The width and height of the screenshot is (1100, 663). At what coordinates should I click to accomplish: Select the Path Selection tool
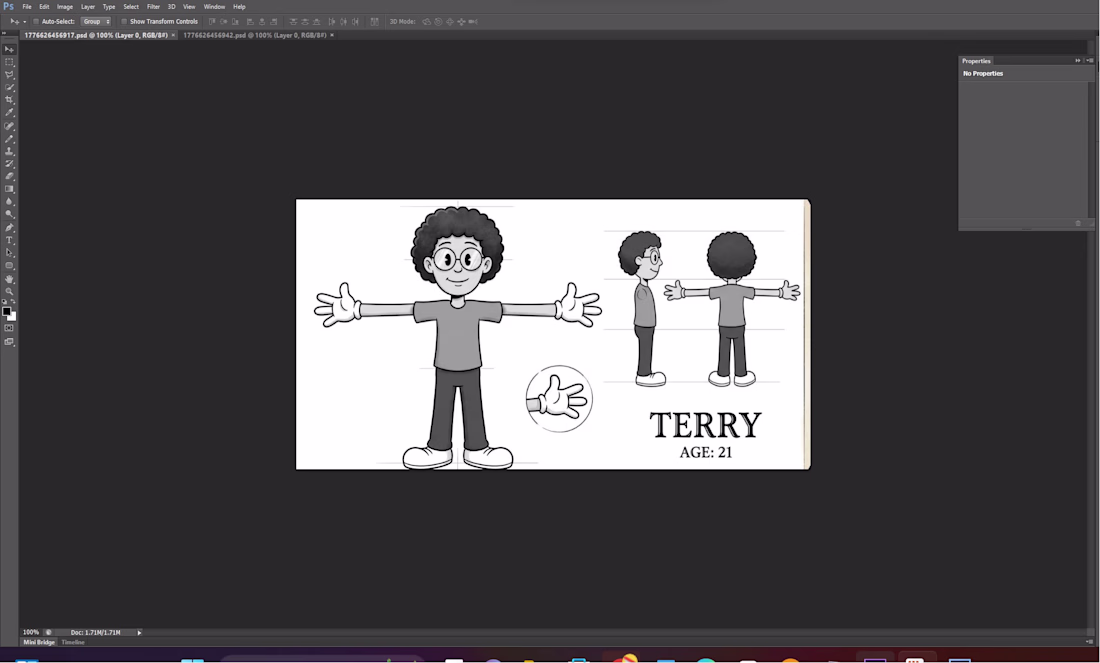pos(9,253)
